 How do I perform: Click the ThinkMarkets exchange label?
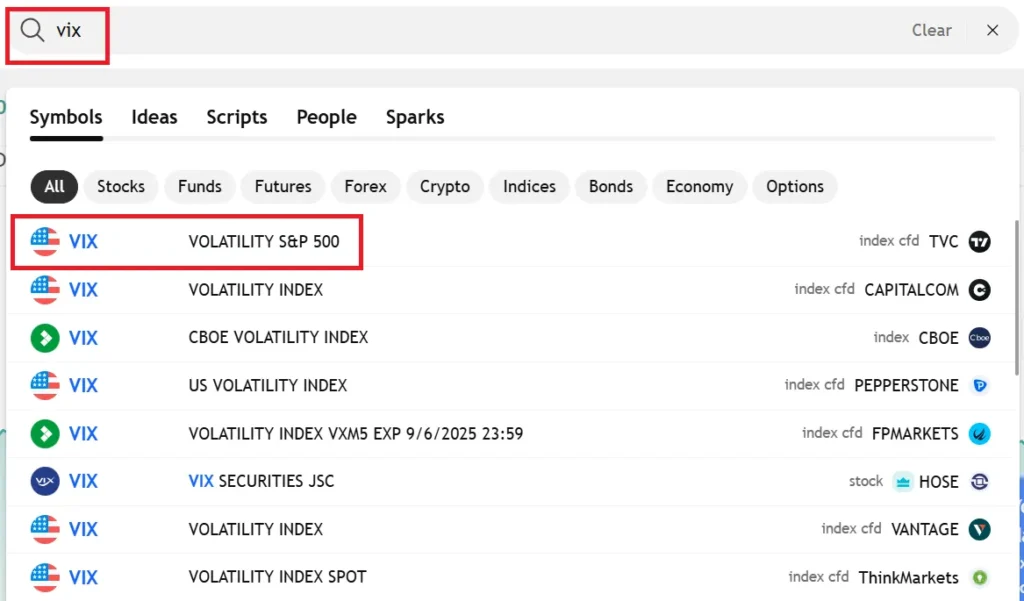(x=908, y=577)
